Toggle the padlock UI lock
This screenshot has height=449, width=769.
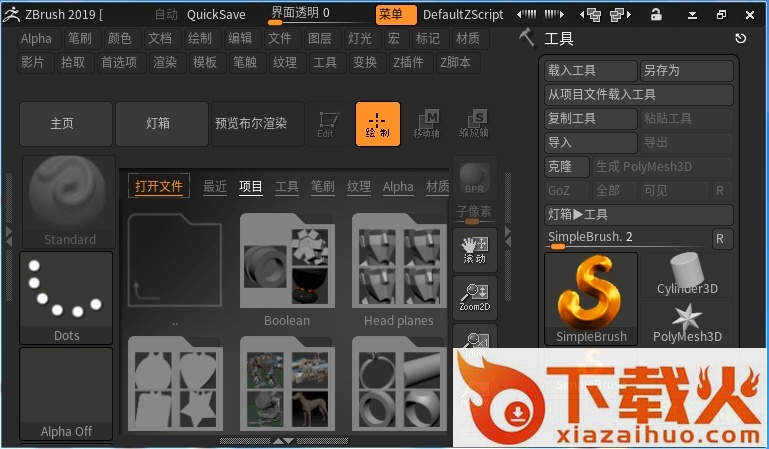(x=656, y=14)
